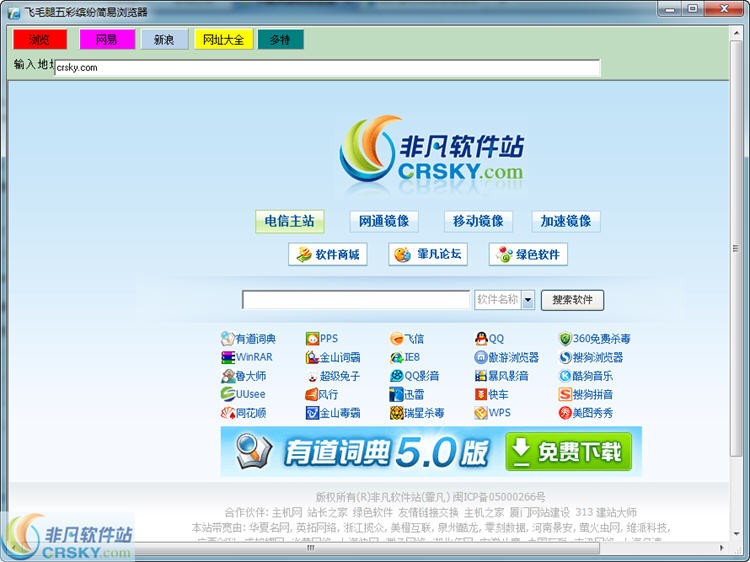Maximize the browser window
Image resolution: width=750 pixels, height=562 pixels.
click(693, 8)
